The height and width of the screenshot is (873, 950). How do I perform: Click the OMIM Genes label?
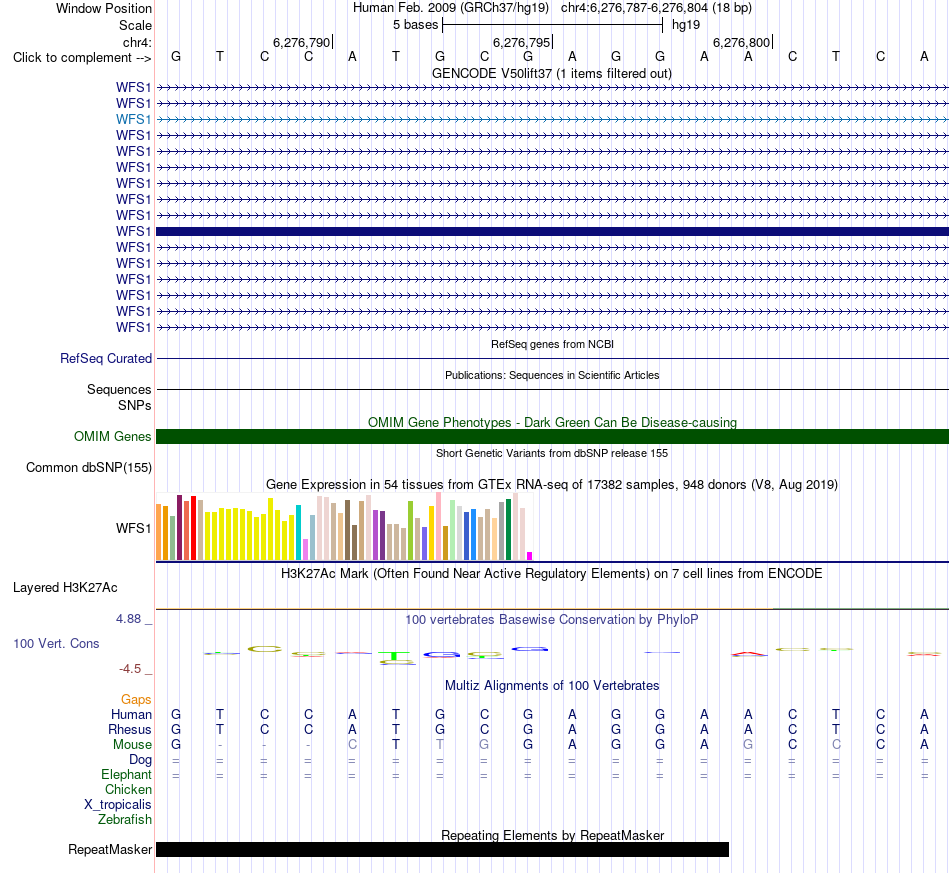click(x=112, y=436)
